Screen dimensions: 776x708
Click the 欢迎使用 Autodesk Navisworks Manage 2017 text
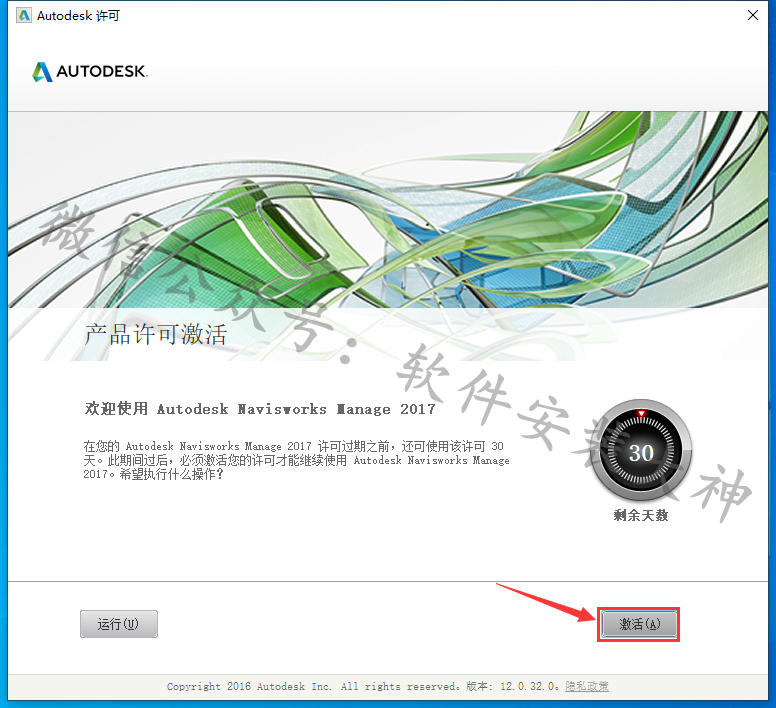(260, 409)
